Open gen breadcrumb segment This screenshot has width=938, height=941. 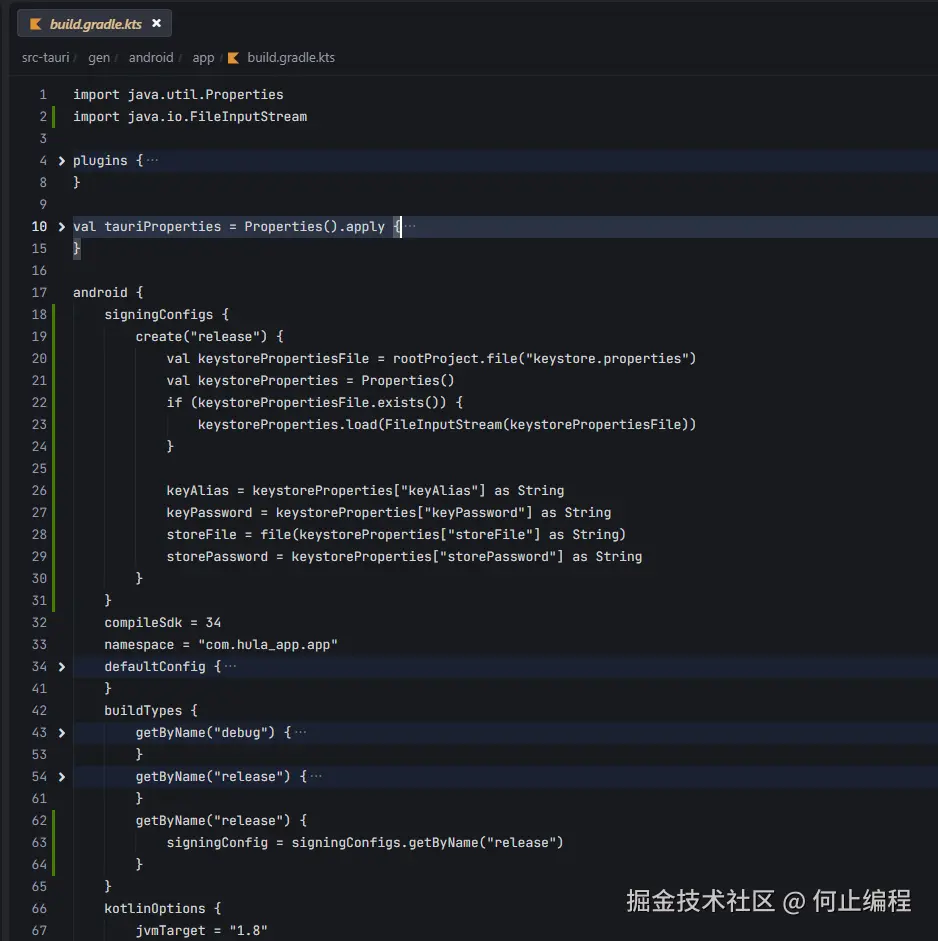click(99, 58)
